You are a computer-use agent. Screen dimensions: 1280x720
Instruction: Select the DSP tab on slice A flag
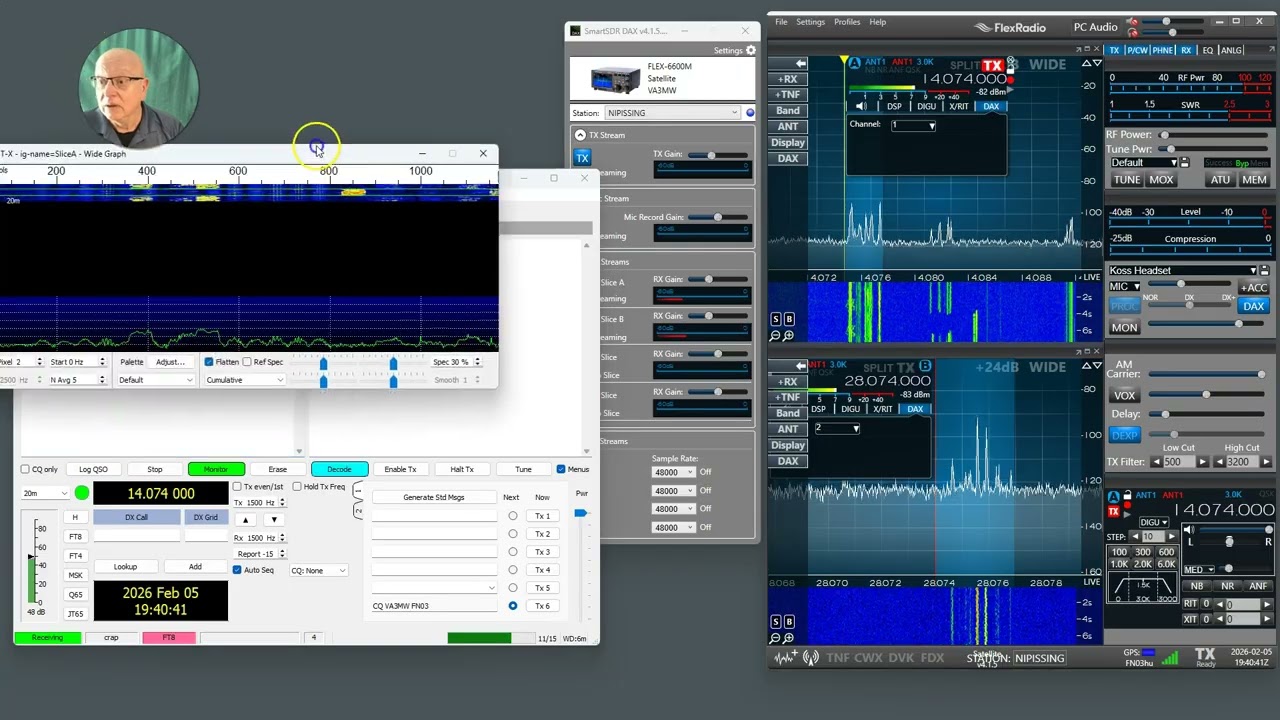click(x=894, y=106)
